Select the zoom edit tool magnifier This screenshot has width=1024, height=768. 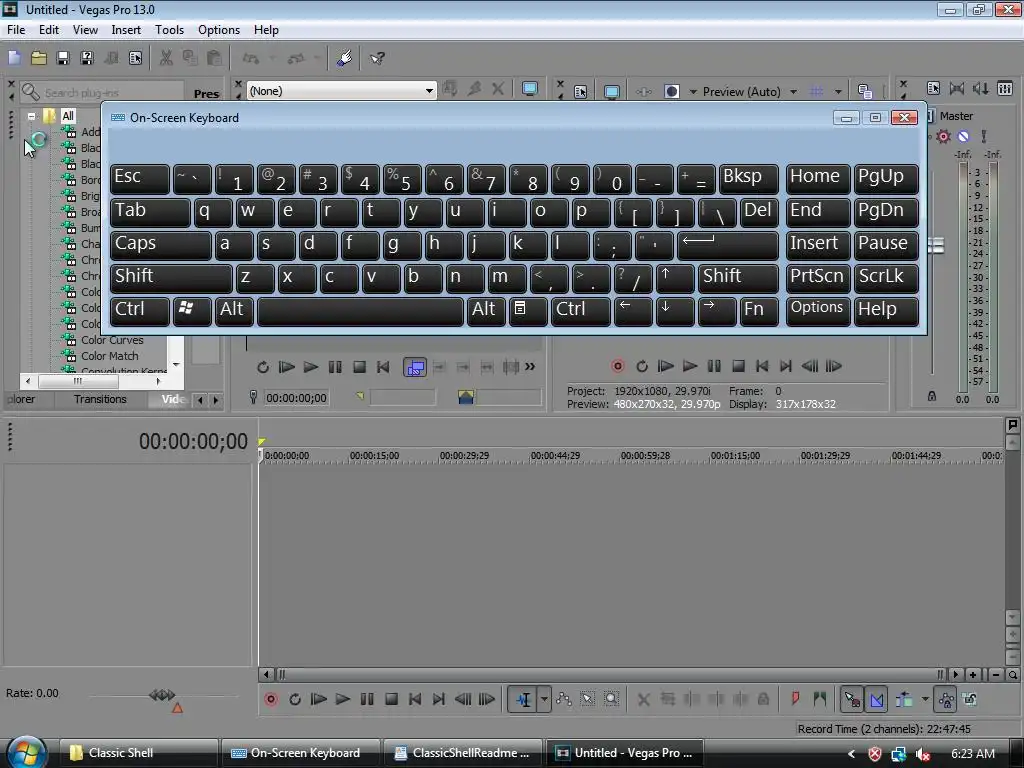[611, 699]
